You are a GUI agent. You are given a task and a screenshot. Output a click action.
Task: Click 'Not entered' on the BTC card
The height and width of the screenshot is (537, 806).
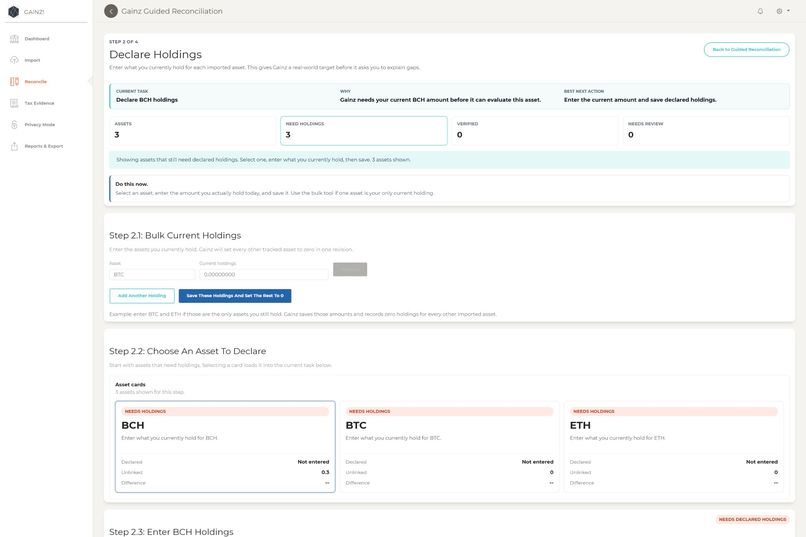pos(537,462)
